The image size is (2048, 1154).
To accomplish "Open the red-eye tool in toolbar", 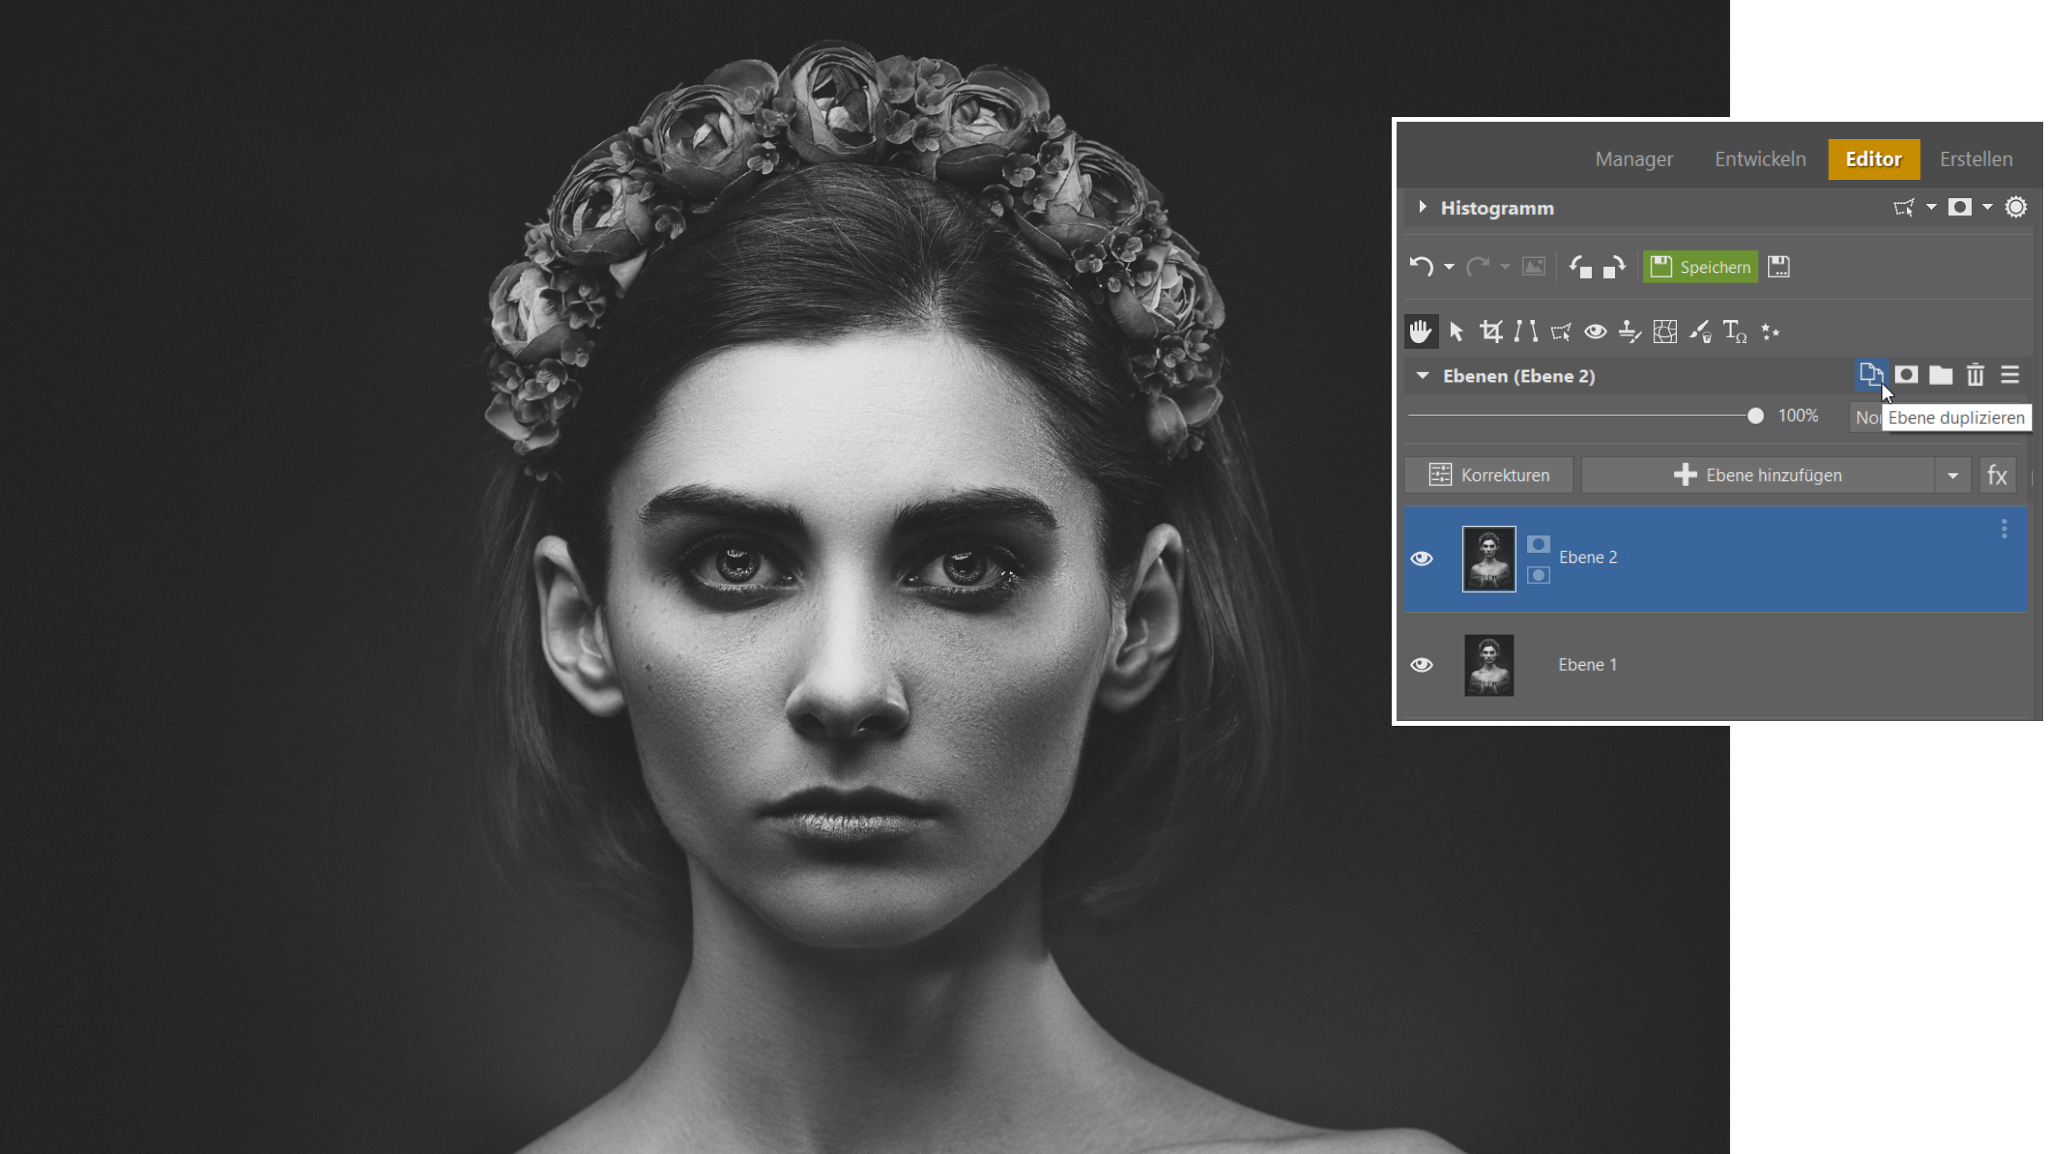I will point(1595,331).
